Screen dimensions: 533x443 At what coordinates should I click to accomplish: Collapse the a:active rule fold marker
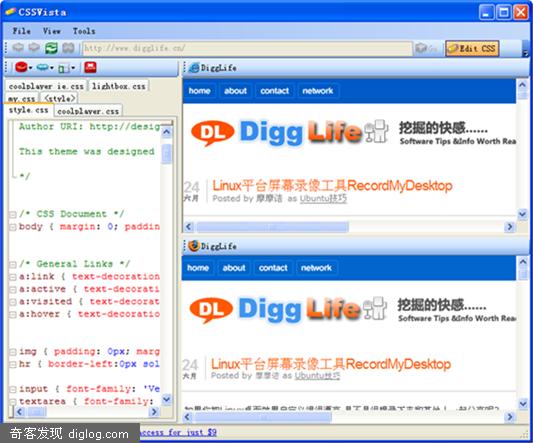pos(13,290)
